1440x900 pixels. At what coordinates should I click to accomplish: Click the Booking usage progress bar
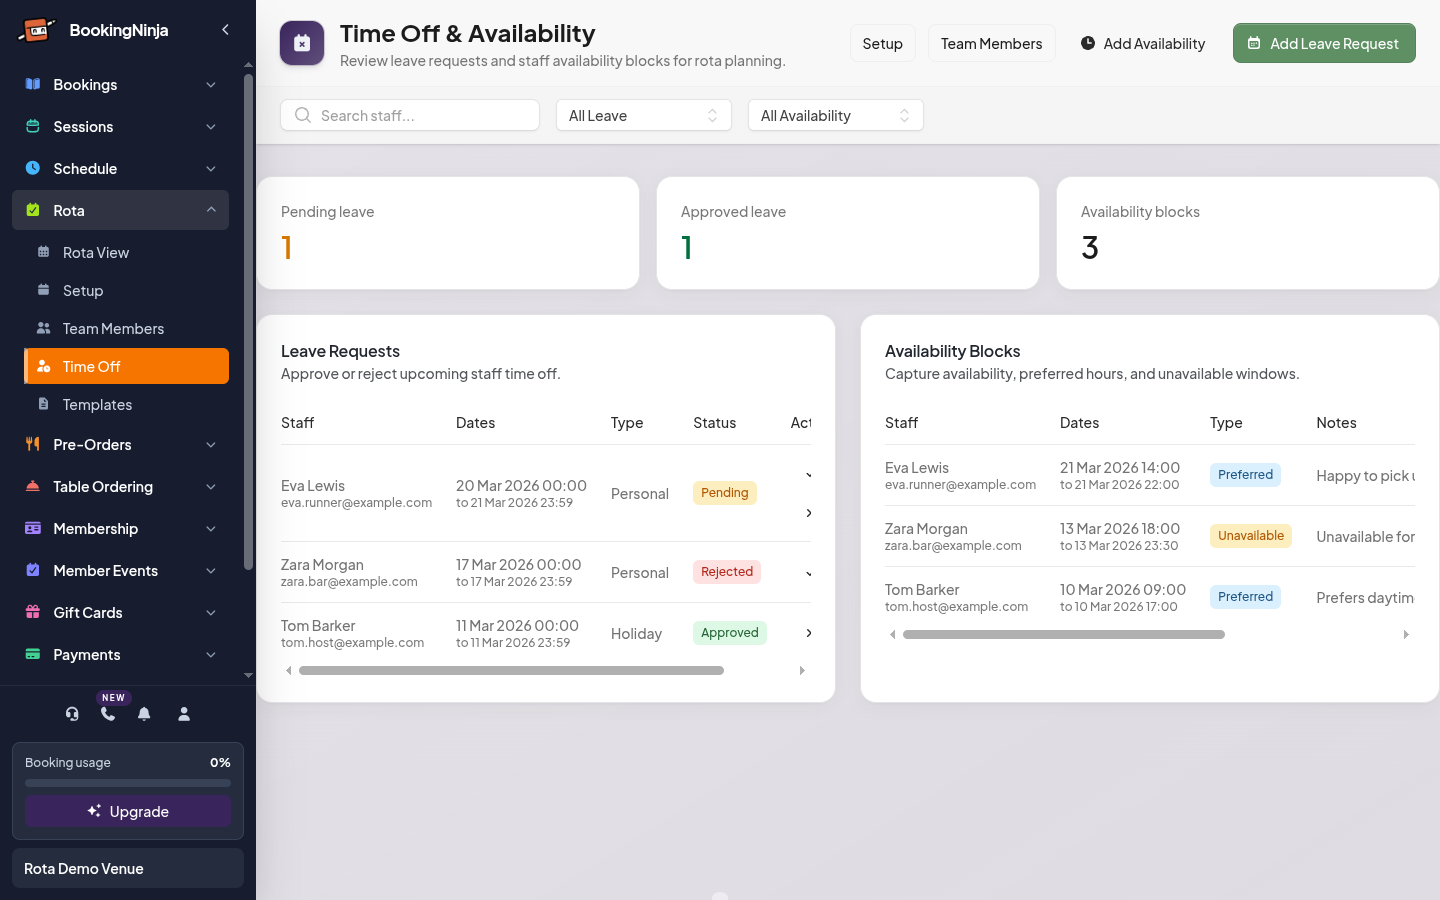coord(128,783)
